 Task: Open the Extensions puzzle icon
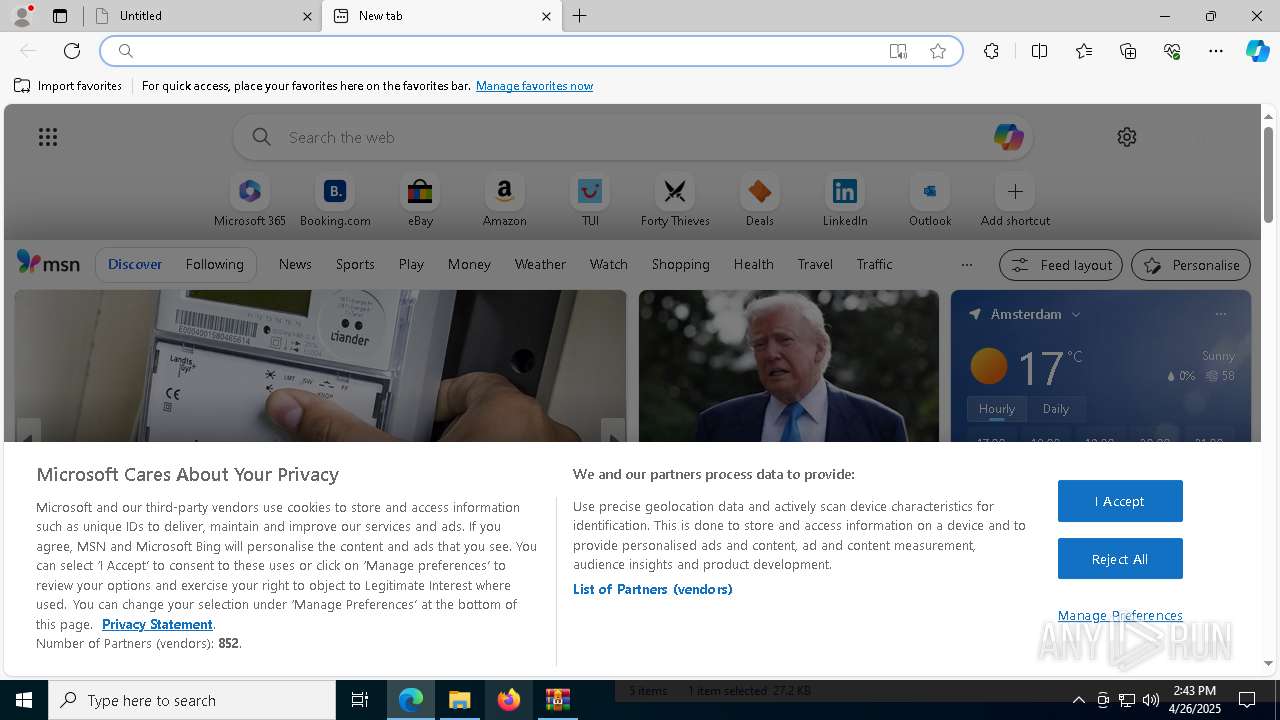click(991, 51)
